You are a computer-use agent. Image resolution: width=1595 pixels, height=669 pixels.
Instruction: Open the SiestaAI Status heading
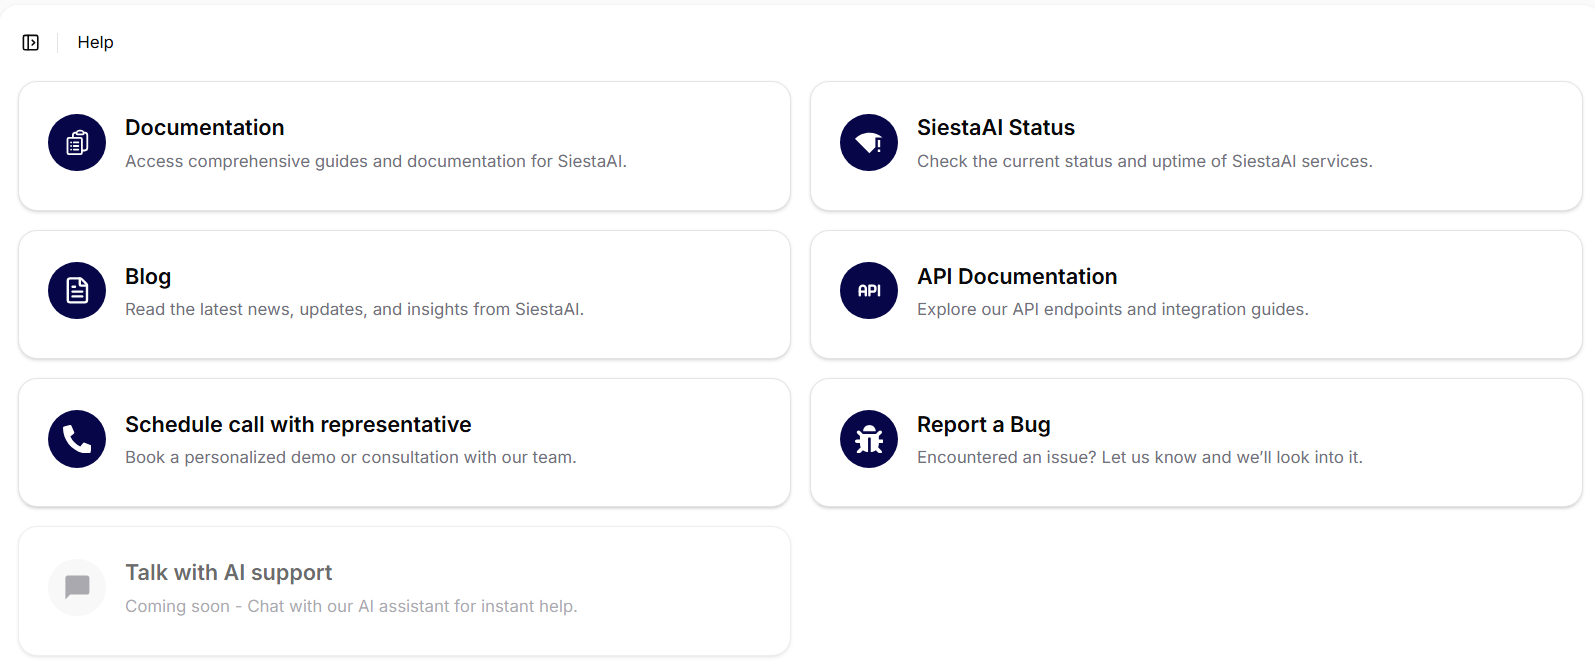(995, 128)
